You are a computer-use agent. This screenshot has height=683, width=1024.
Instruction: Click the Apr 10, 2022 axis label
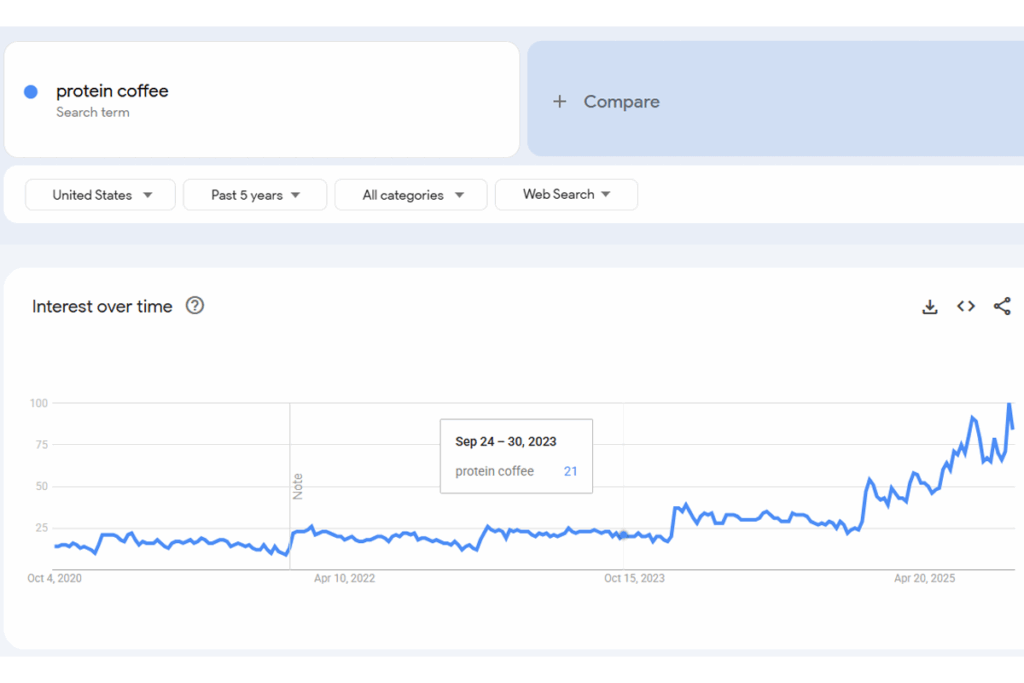[x=344, y=578]
